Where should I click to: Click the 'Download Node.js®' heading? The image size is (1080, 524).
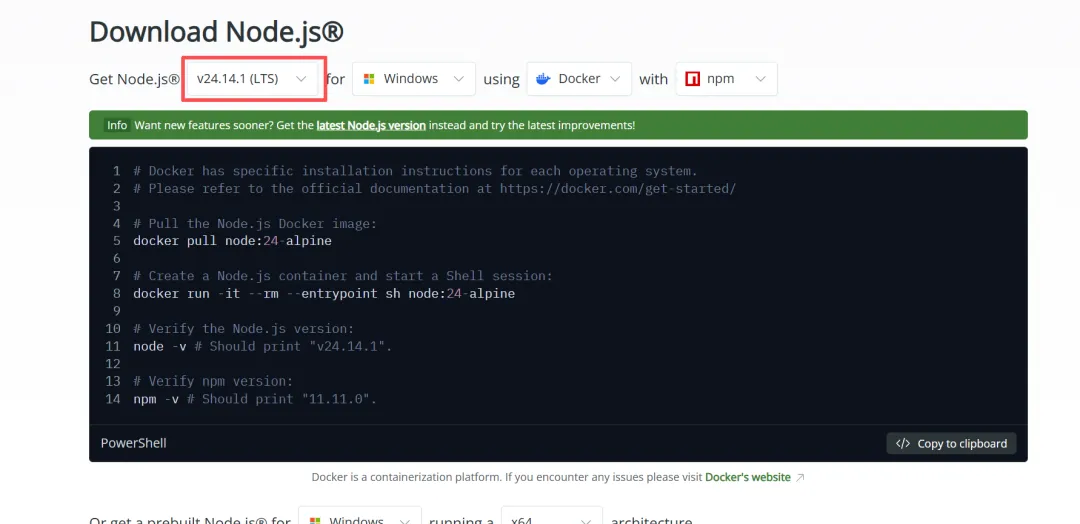click(216, 32)
